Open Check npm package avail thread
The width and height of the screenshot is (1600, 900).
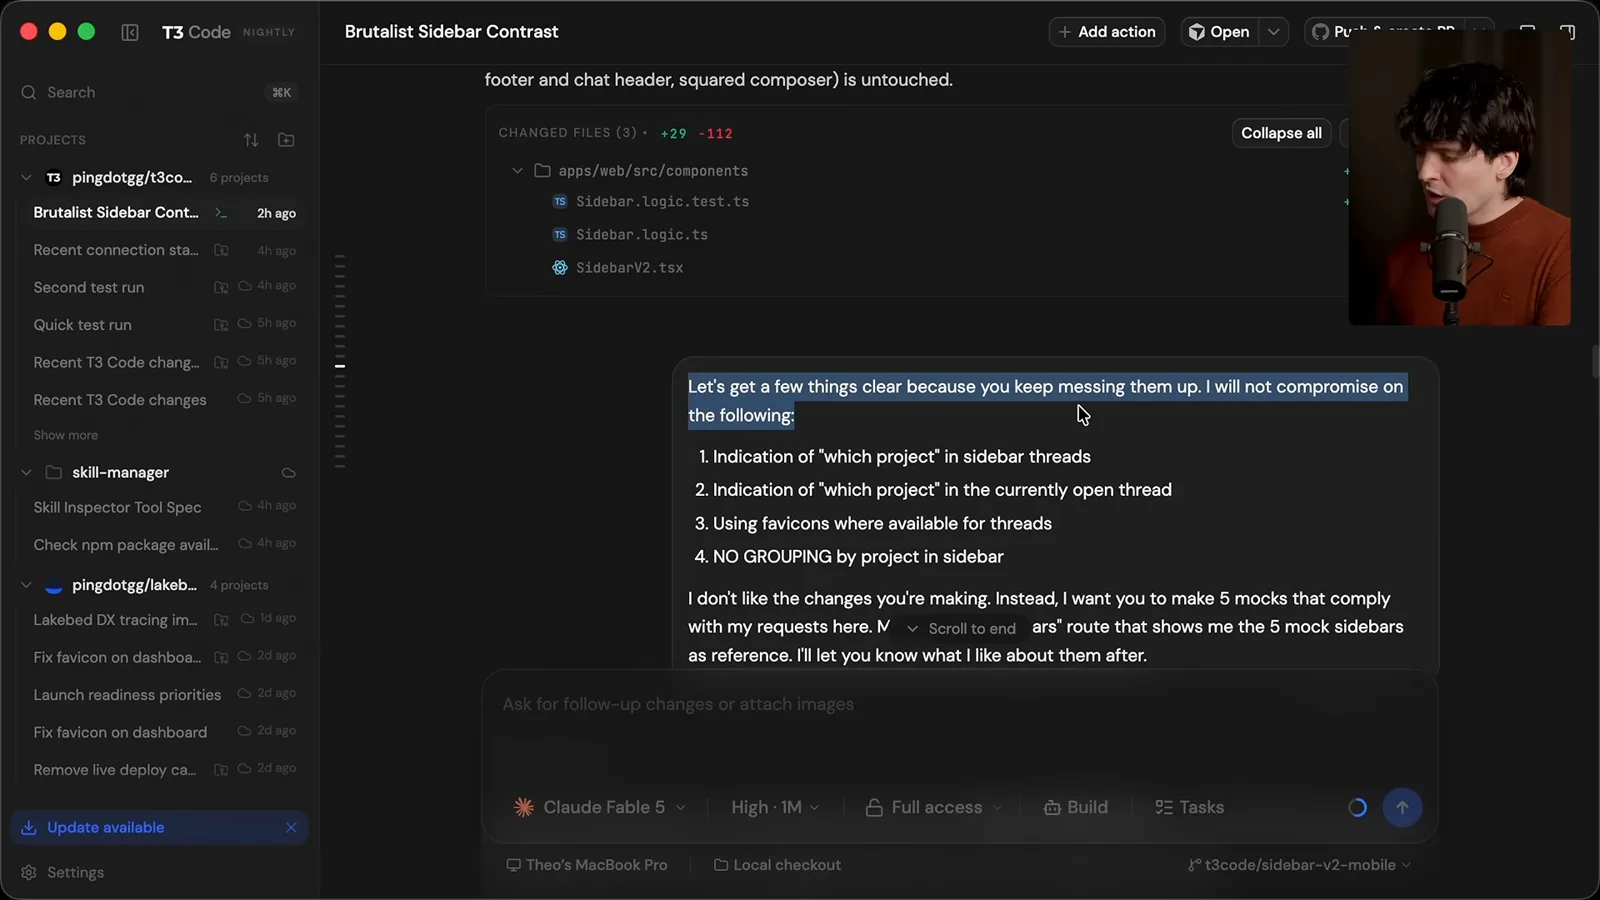[160, 545]
